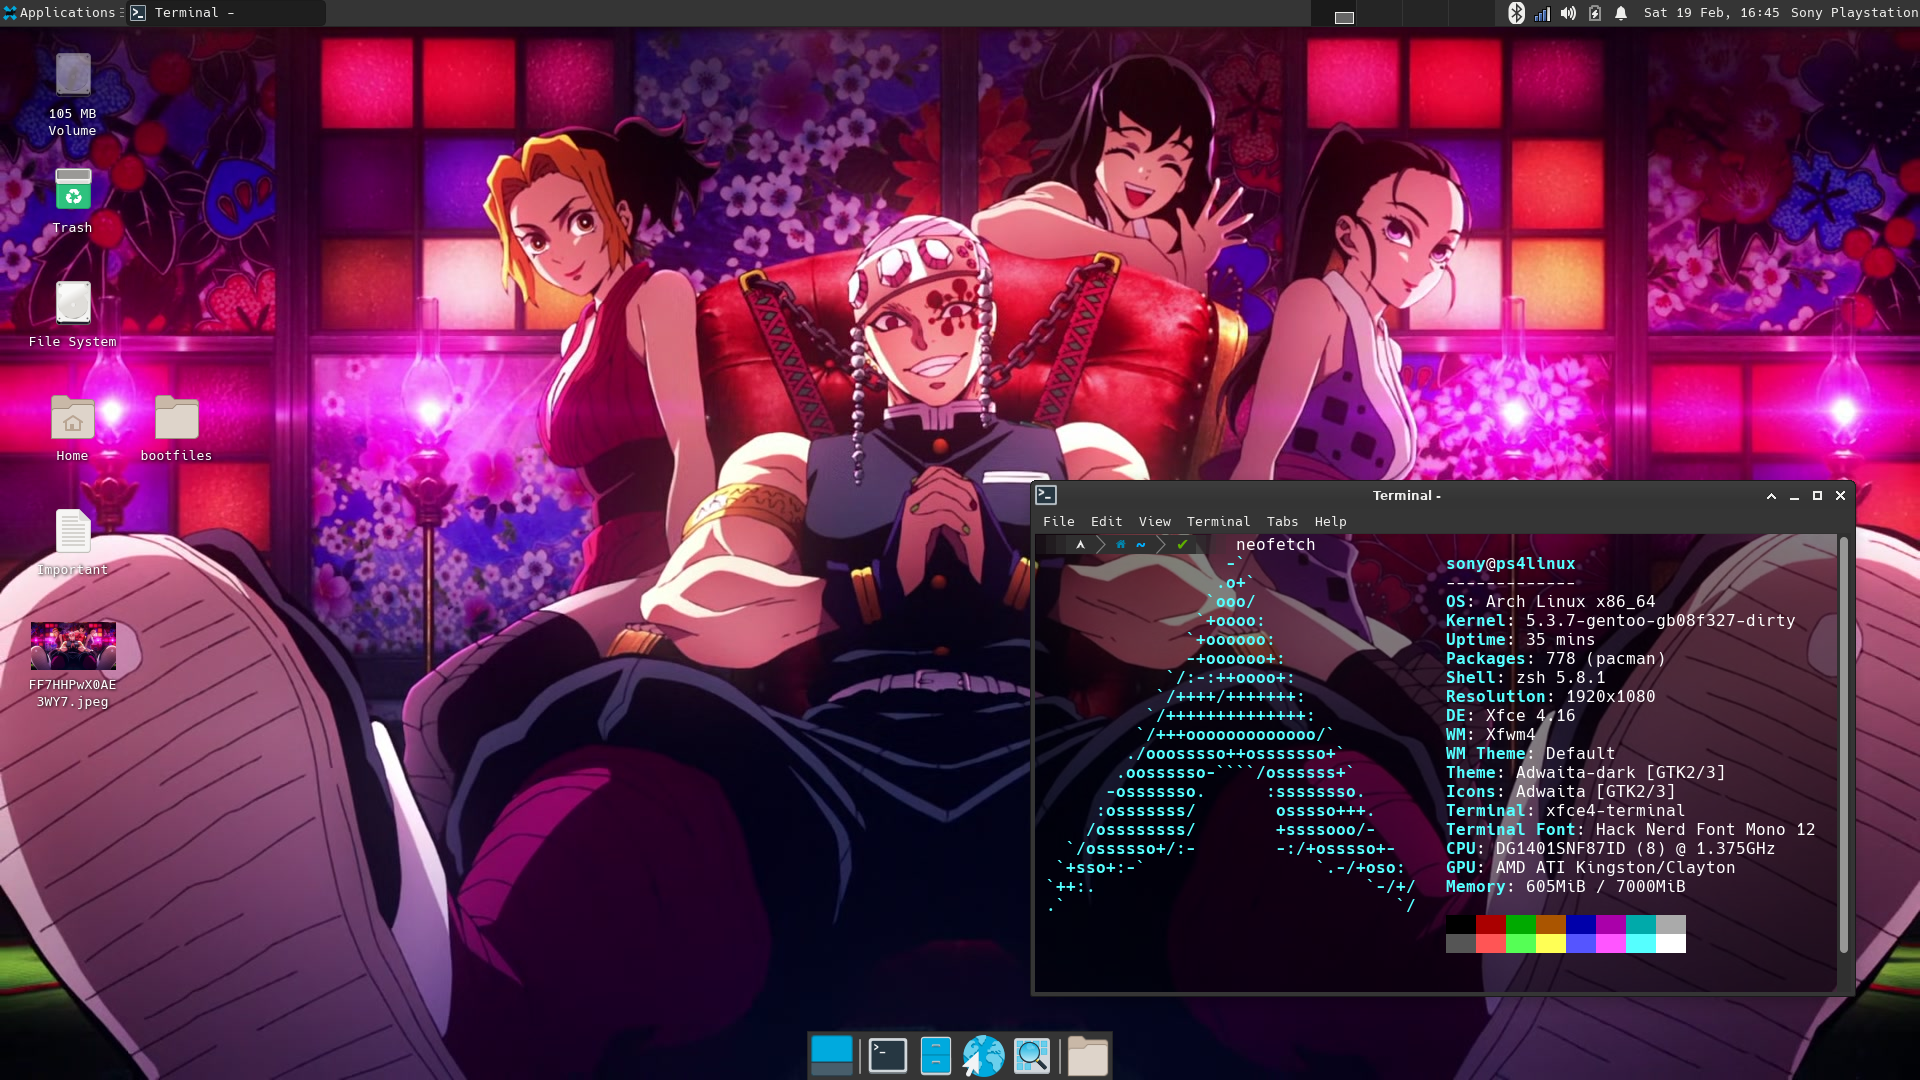Screen dimensions: 1920x1080
Task: Click the Packages: 778 (pacman) line
Action: point(1555,659)
